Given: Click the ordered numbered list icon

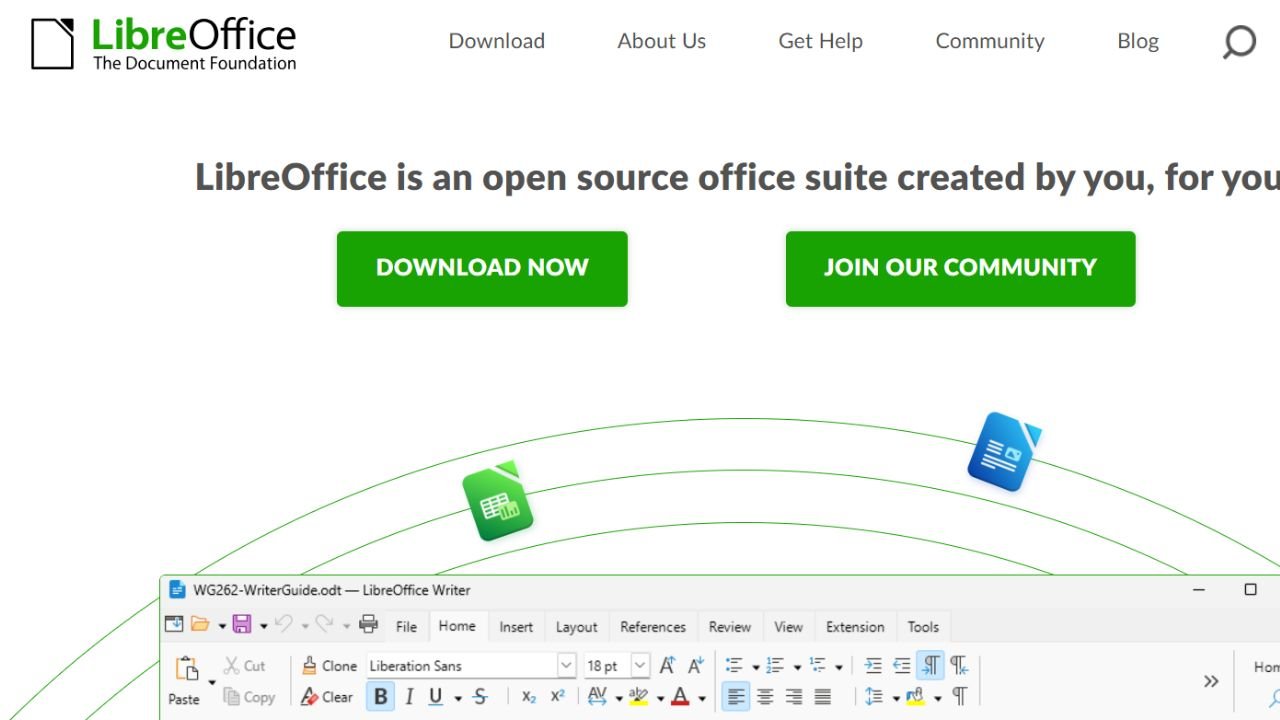Looking at the screenshot, I should [x=775, y=665].
